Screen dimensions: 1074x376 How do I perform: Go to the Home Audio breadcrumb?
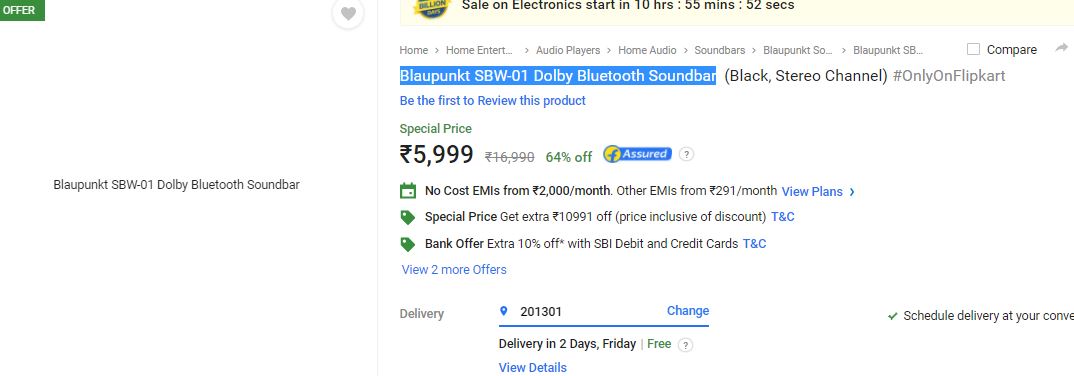tap(647, 50)
